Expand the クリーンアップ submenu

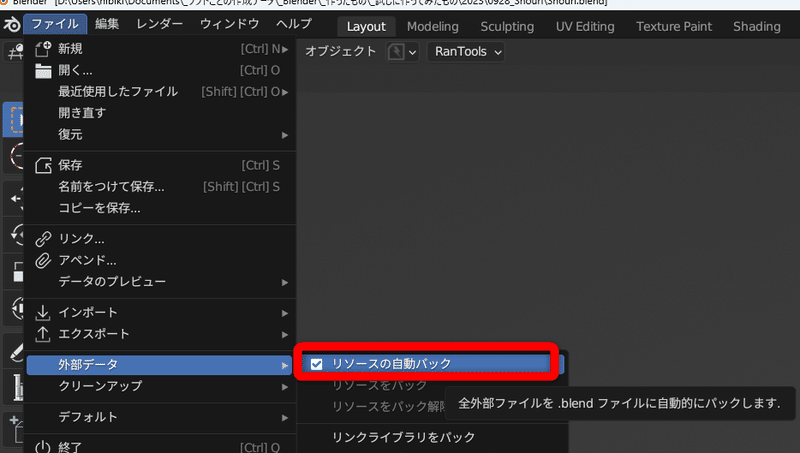(x=159, y=386)
